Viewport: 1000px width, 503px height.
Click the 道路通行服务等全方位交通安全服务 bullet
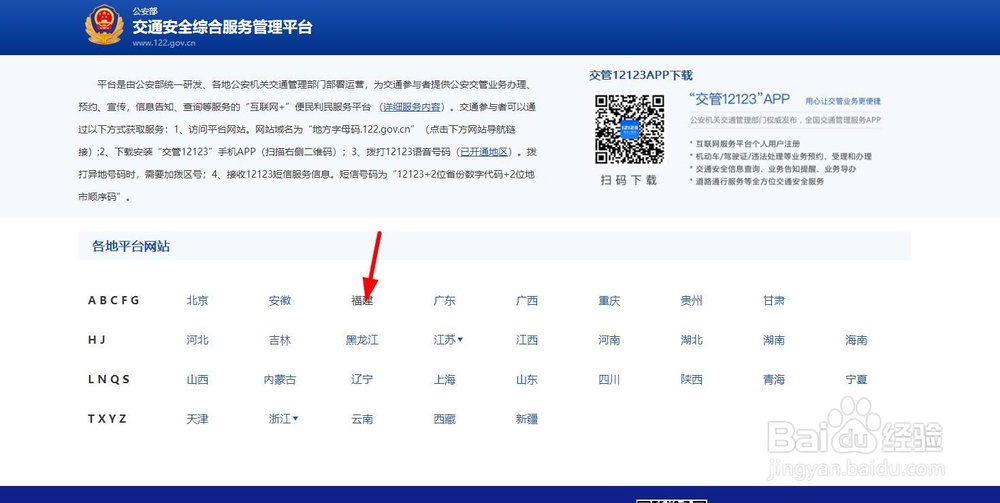pyautogui.click(x=756, y=182)
